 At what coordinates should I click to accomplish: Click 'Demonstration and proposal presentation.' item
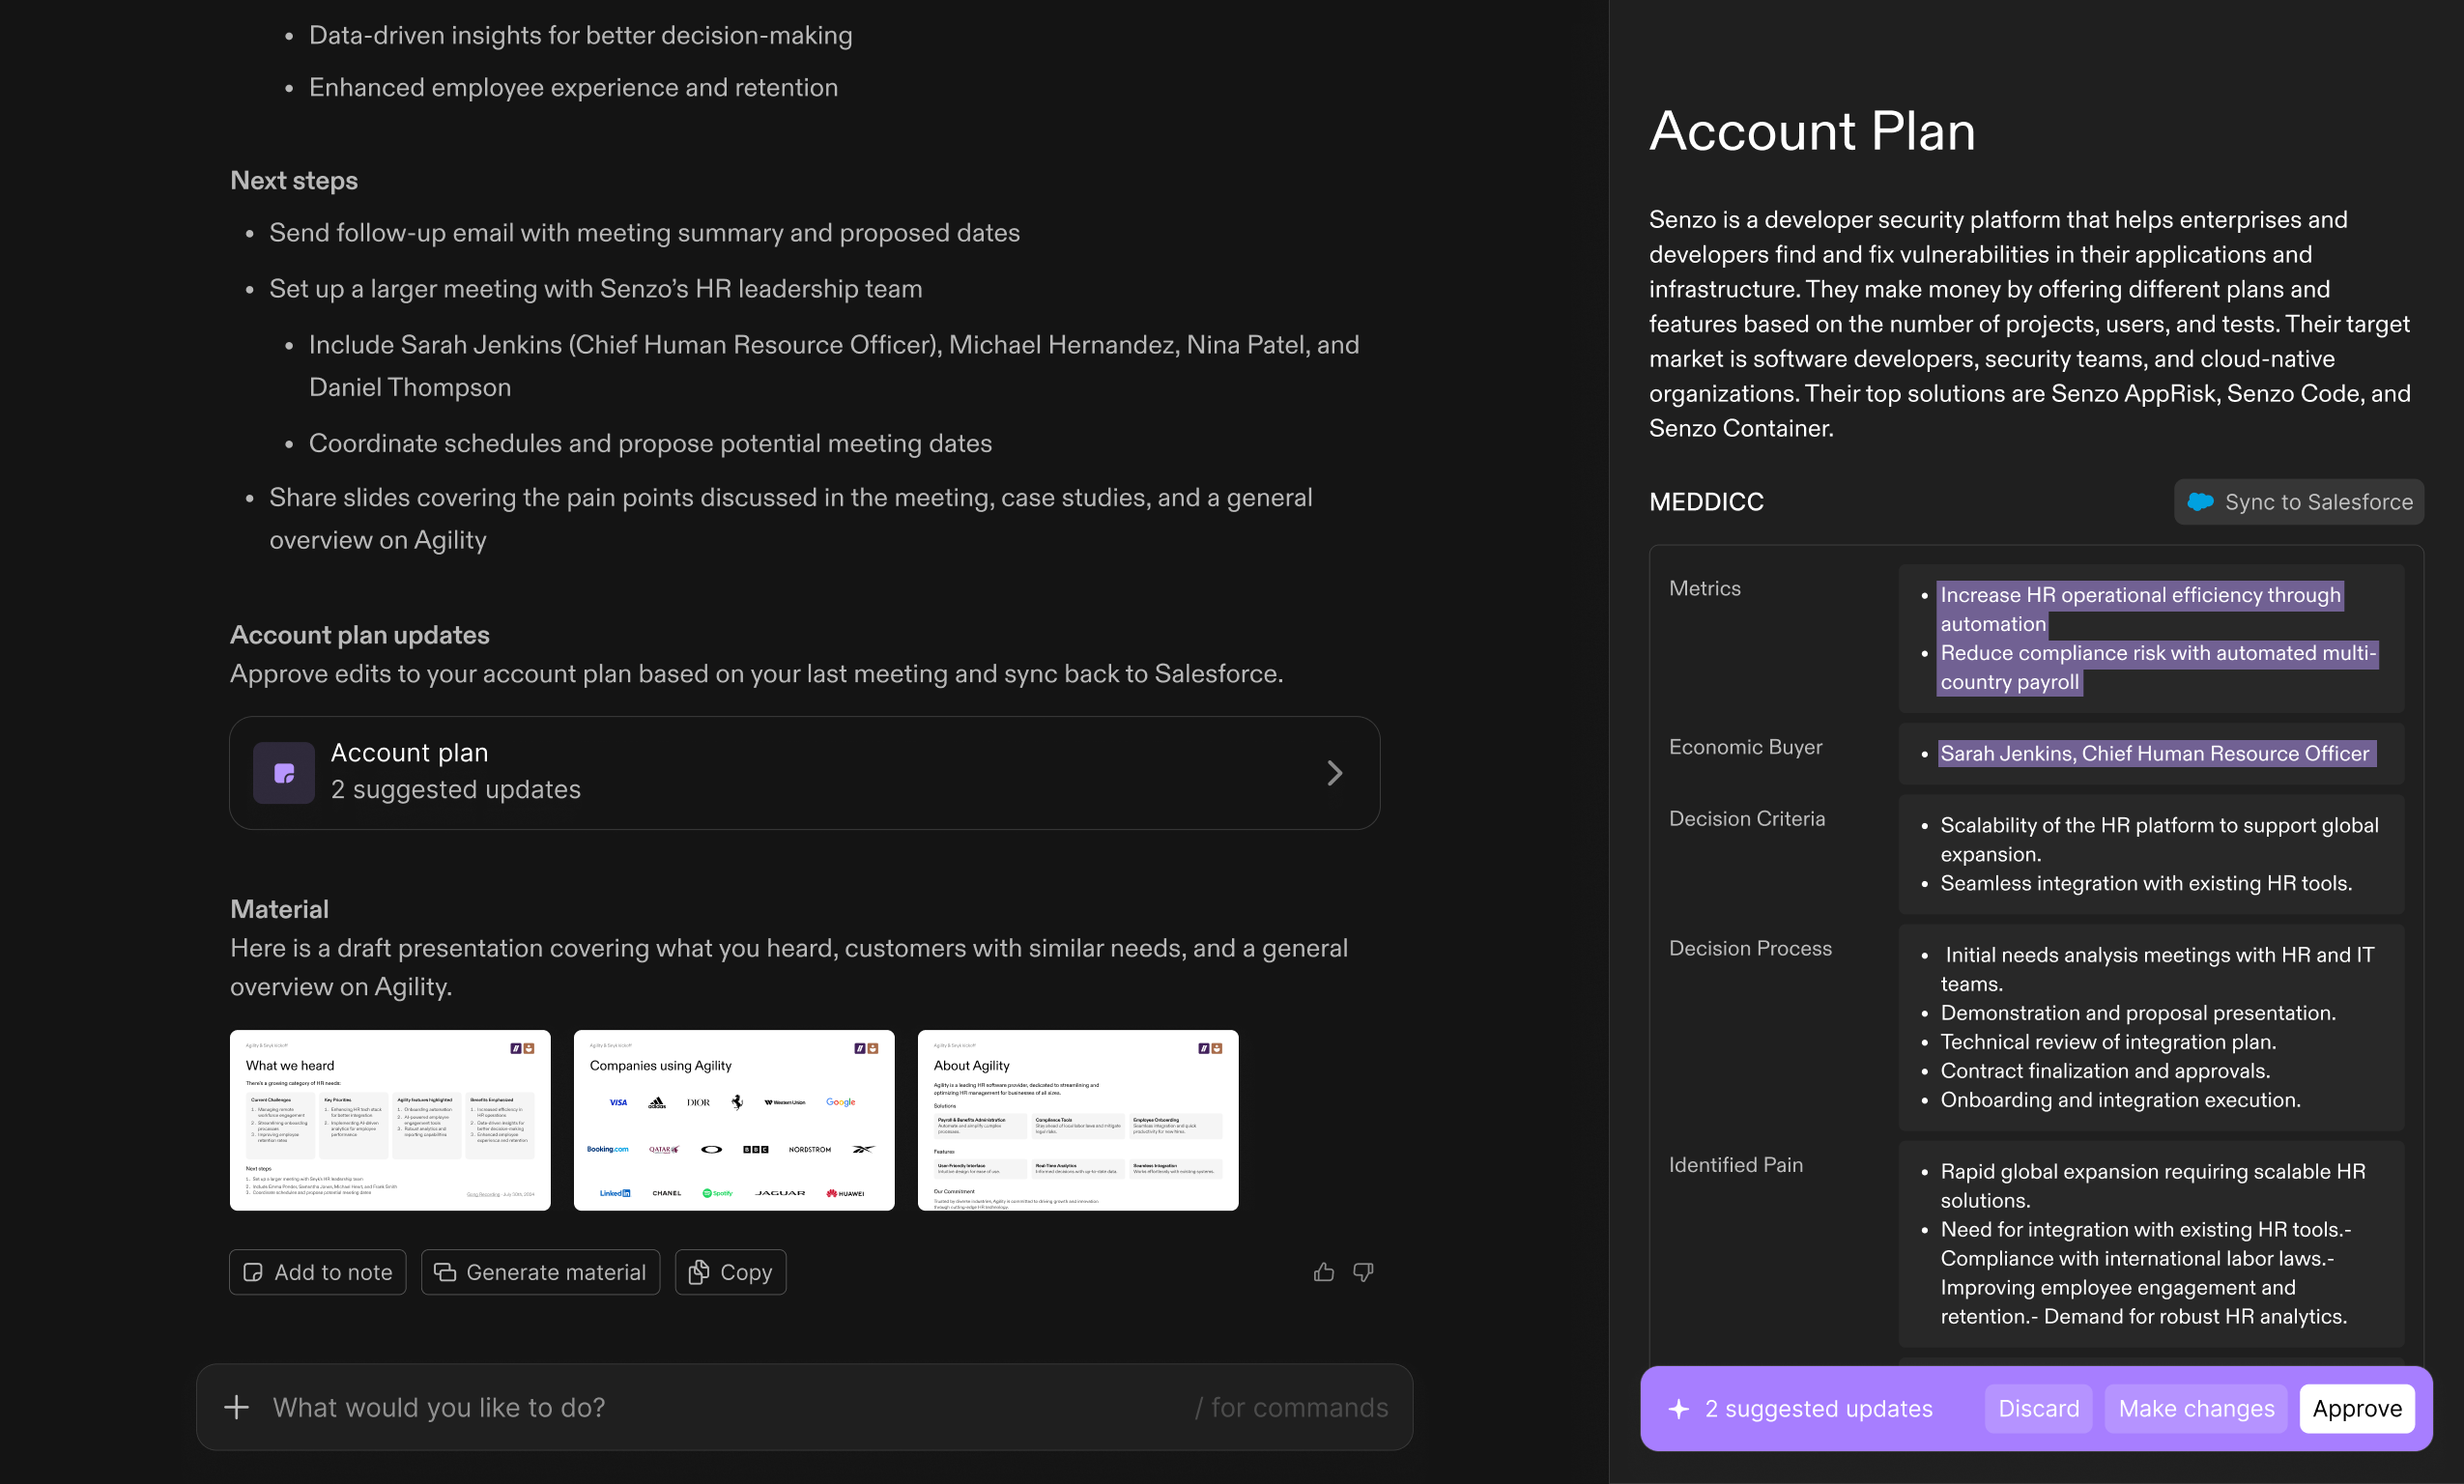tap(2138, 1013)
